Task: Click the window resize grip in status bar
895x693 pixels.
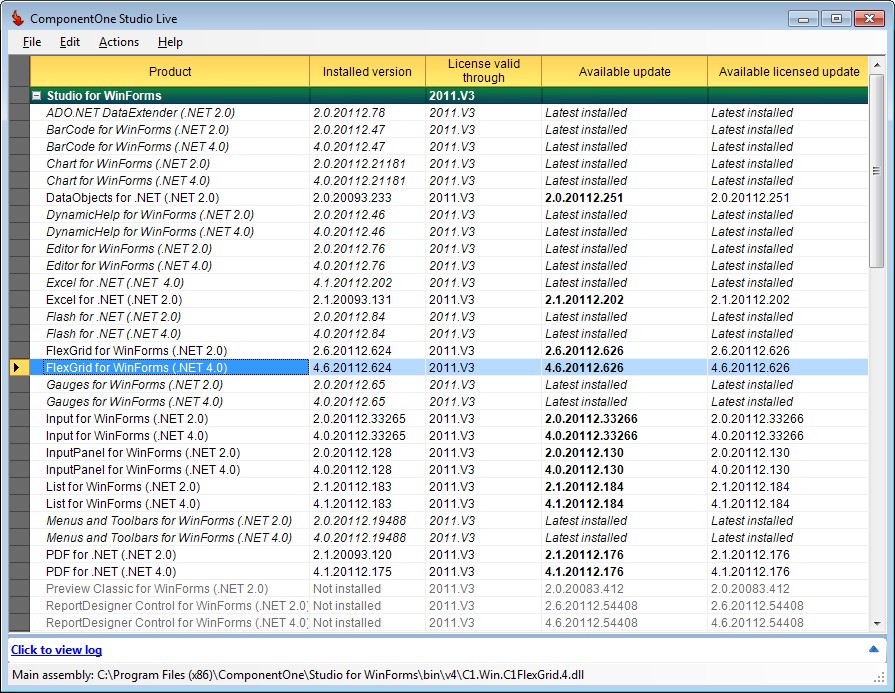Action: [879, 677]
